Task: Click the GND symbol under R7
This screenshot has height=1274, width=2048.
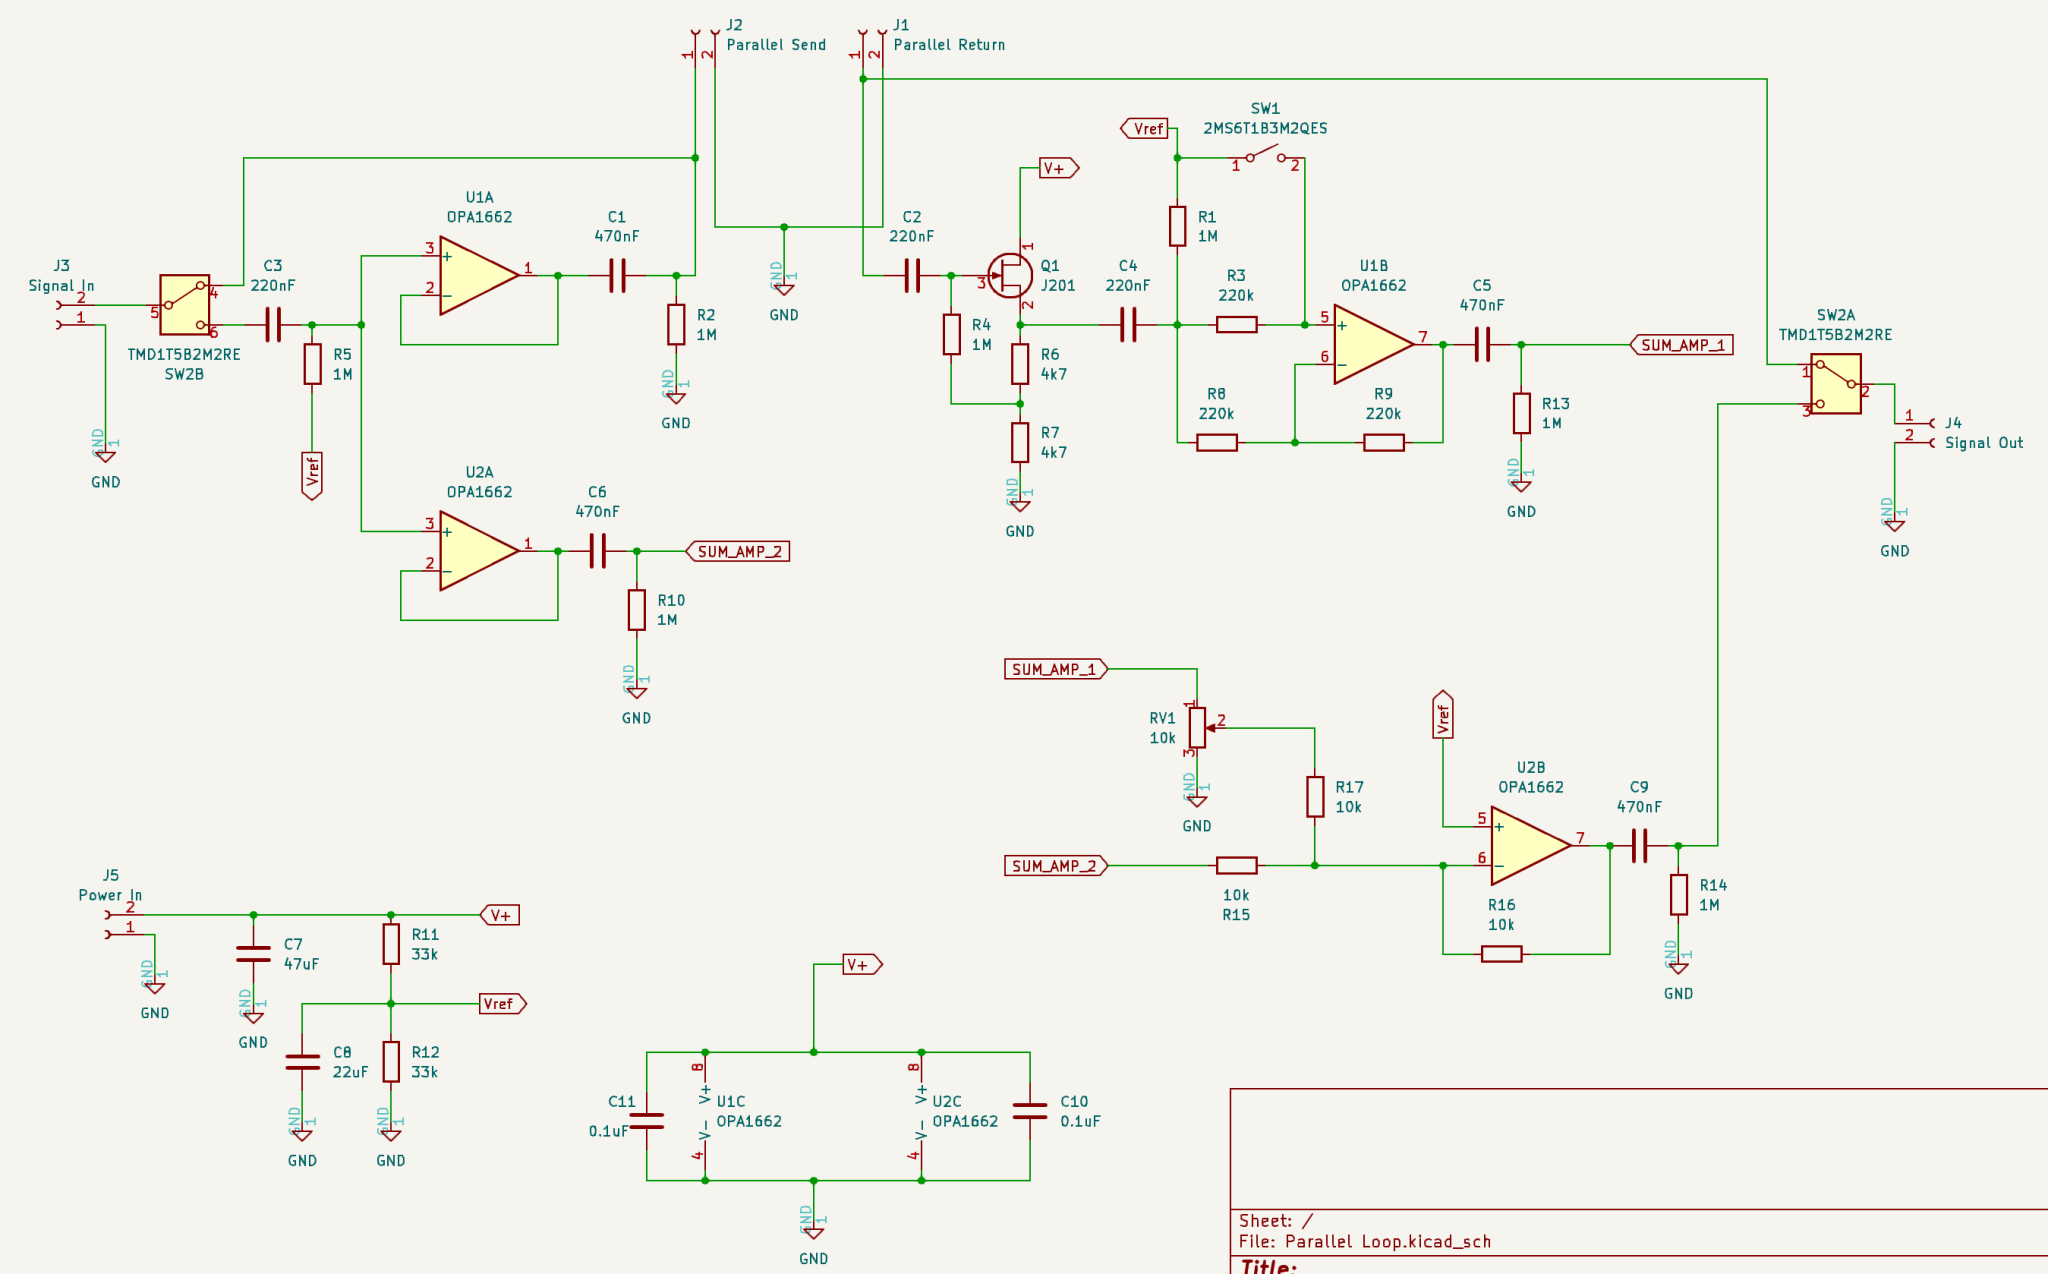Action: (x=1020, y=506)
